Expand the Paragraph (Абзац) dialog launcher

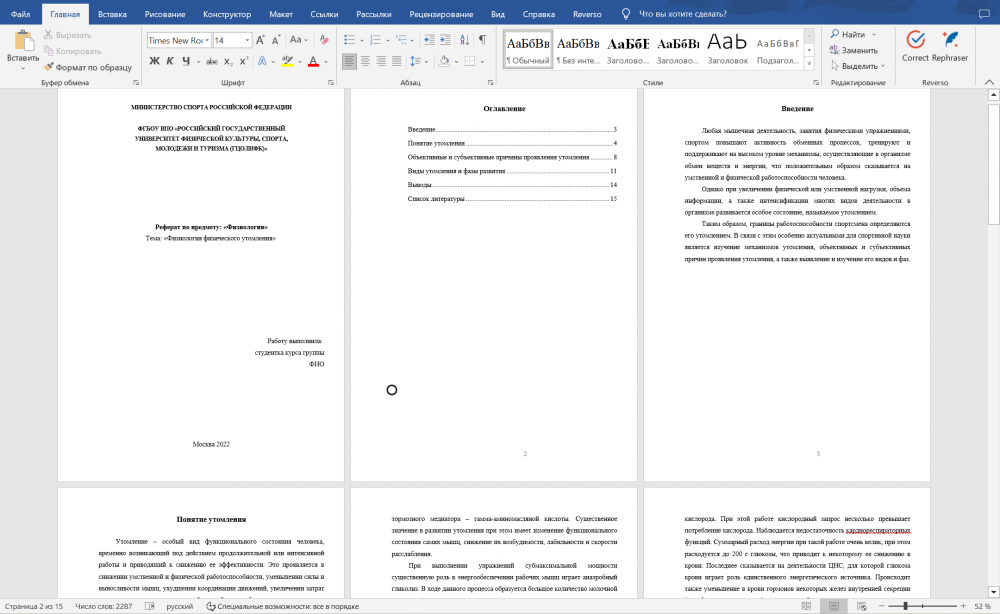coord(490,83)
